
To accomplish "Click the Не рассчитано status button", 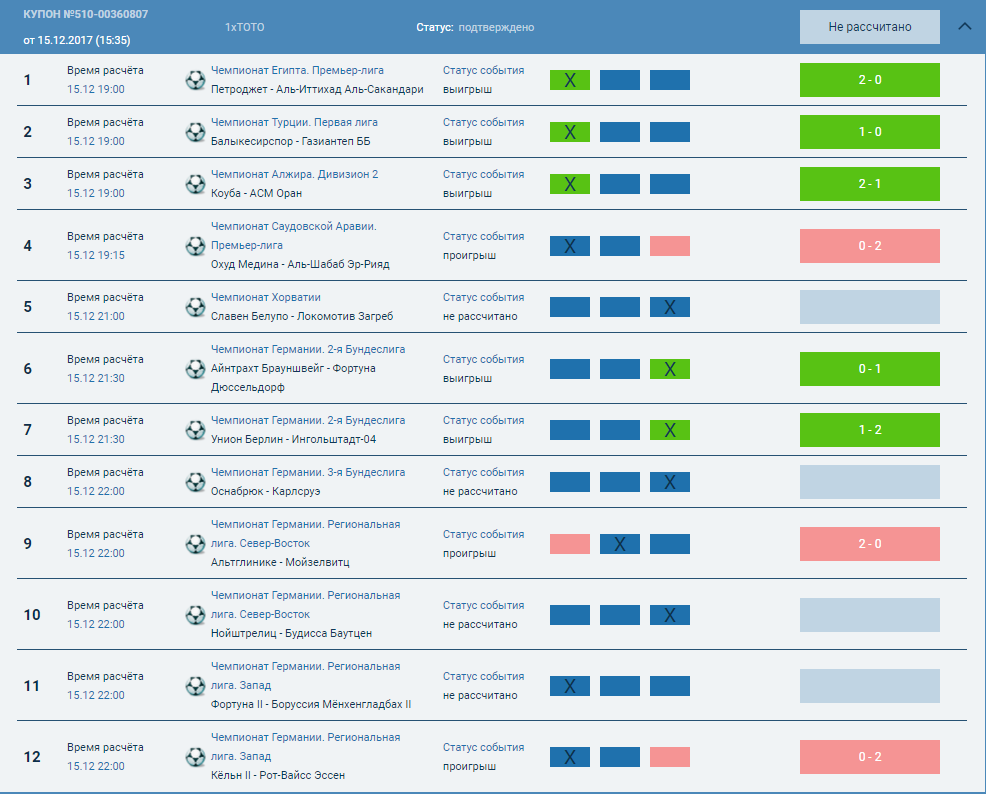I will click(869, 27).
